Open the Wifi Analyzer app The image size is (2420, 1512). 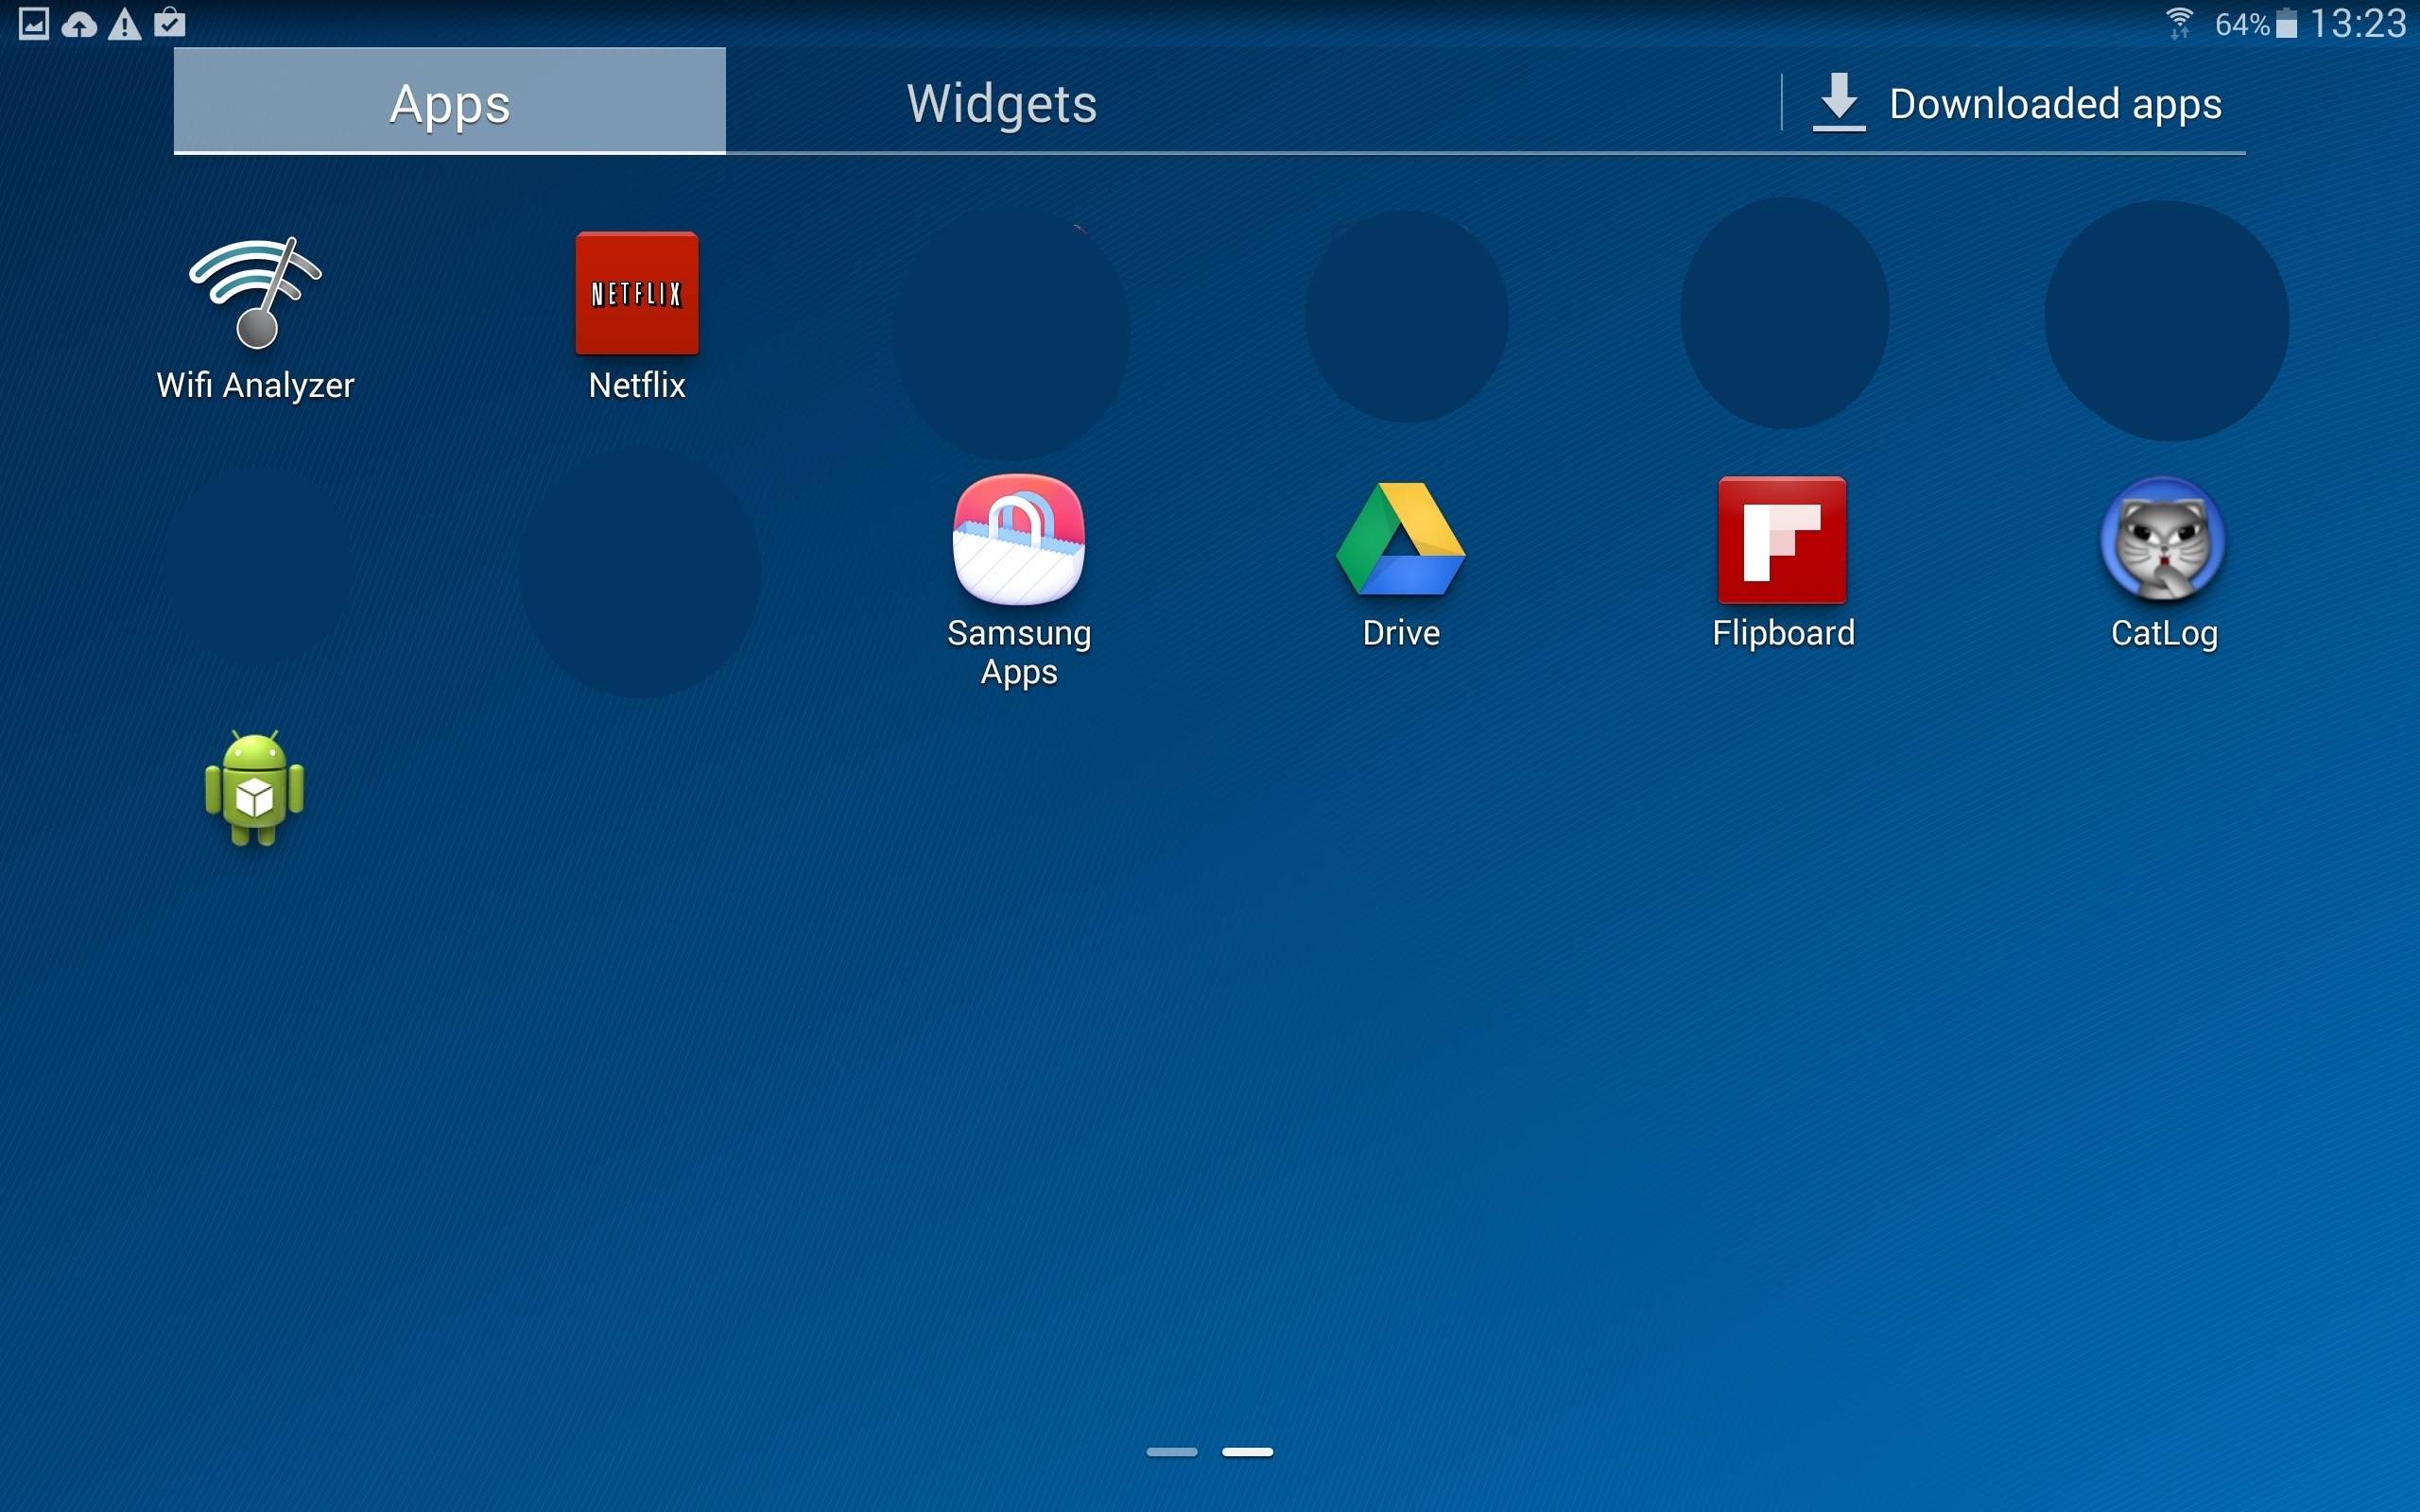(x=256, y=294)
